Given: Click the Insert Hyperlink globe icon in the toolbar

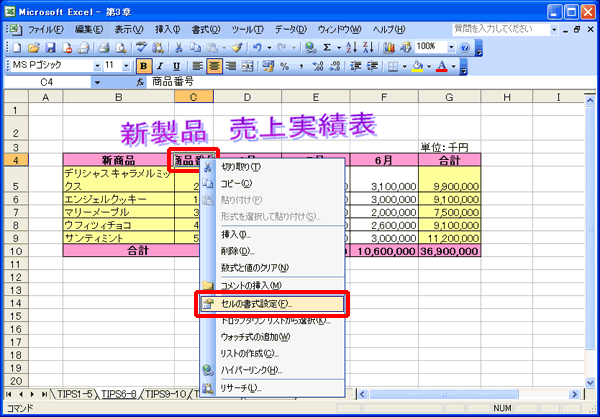Looking at the screenshot, I should coord(311,48).
